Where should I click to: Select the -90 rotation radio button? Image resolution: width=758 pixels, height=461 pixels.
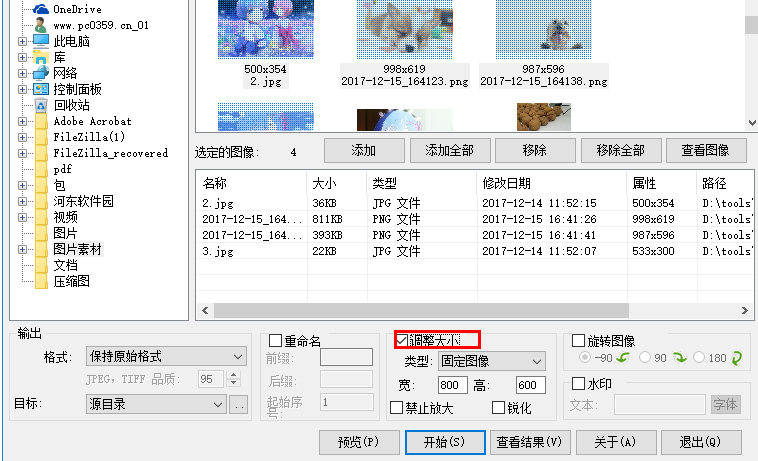pos(585,357)
